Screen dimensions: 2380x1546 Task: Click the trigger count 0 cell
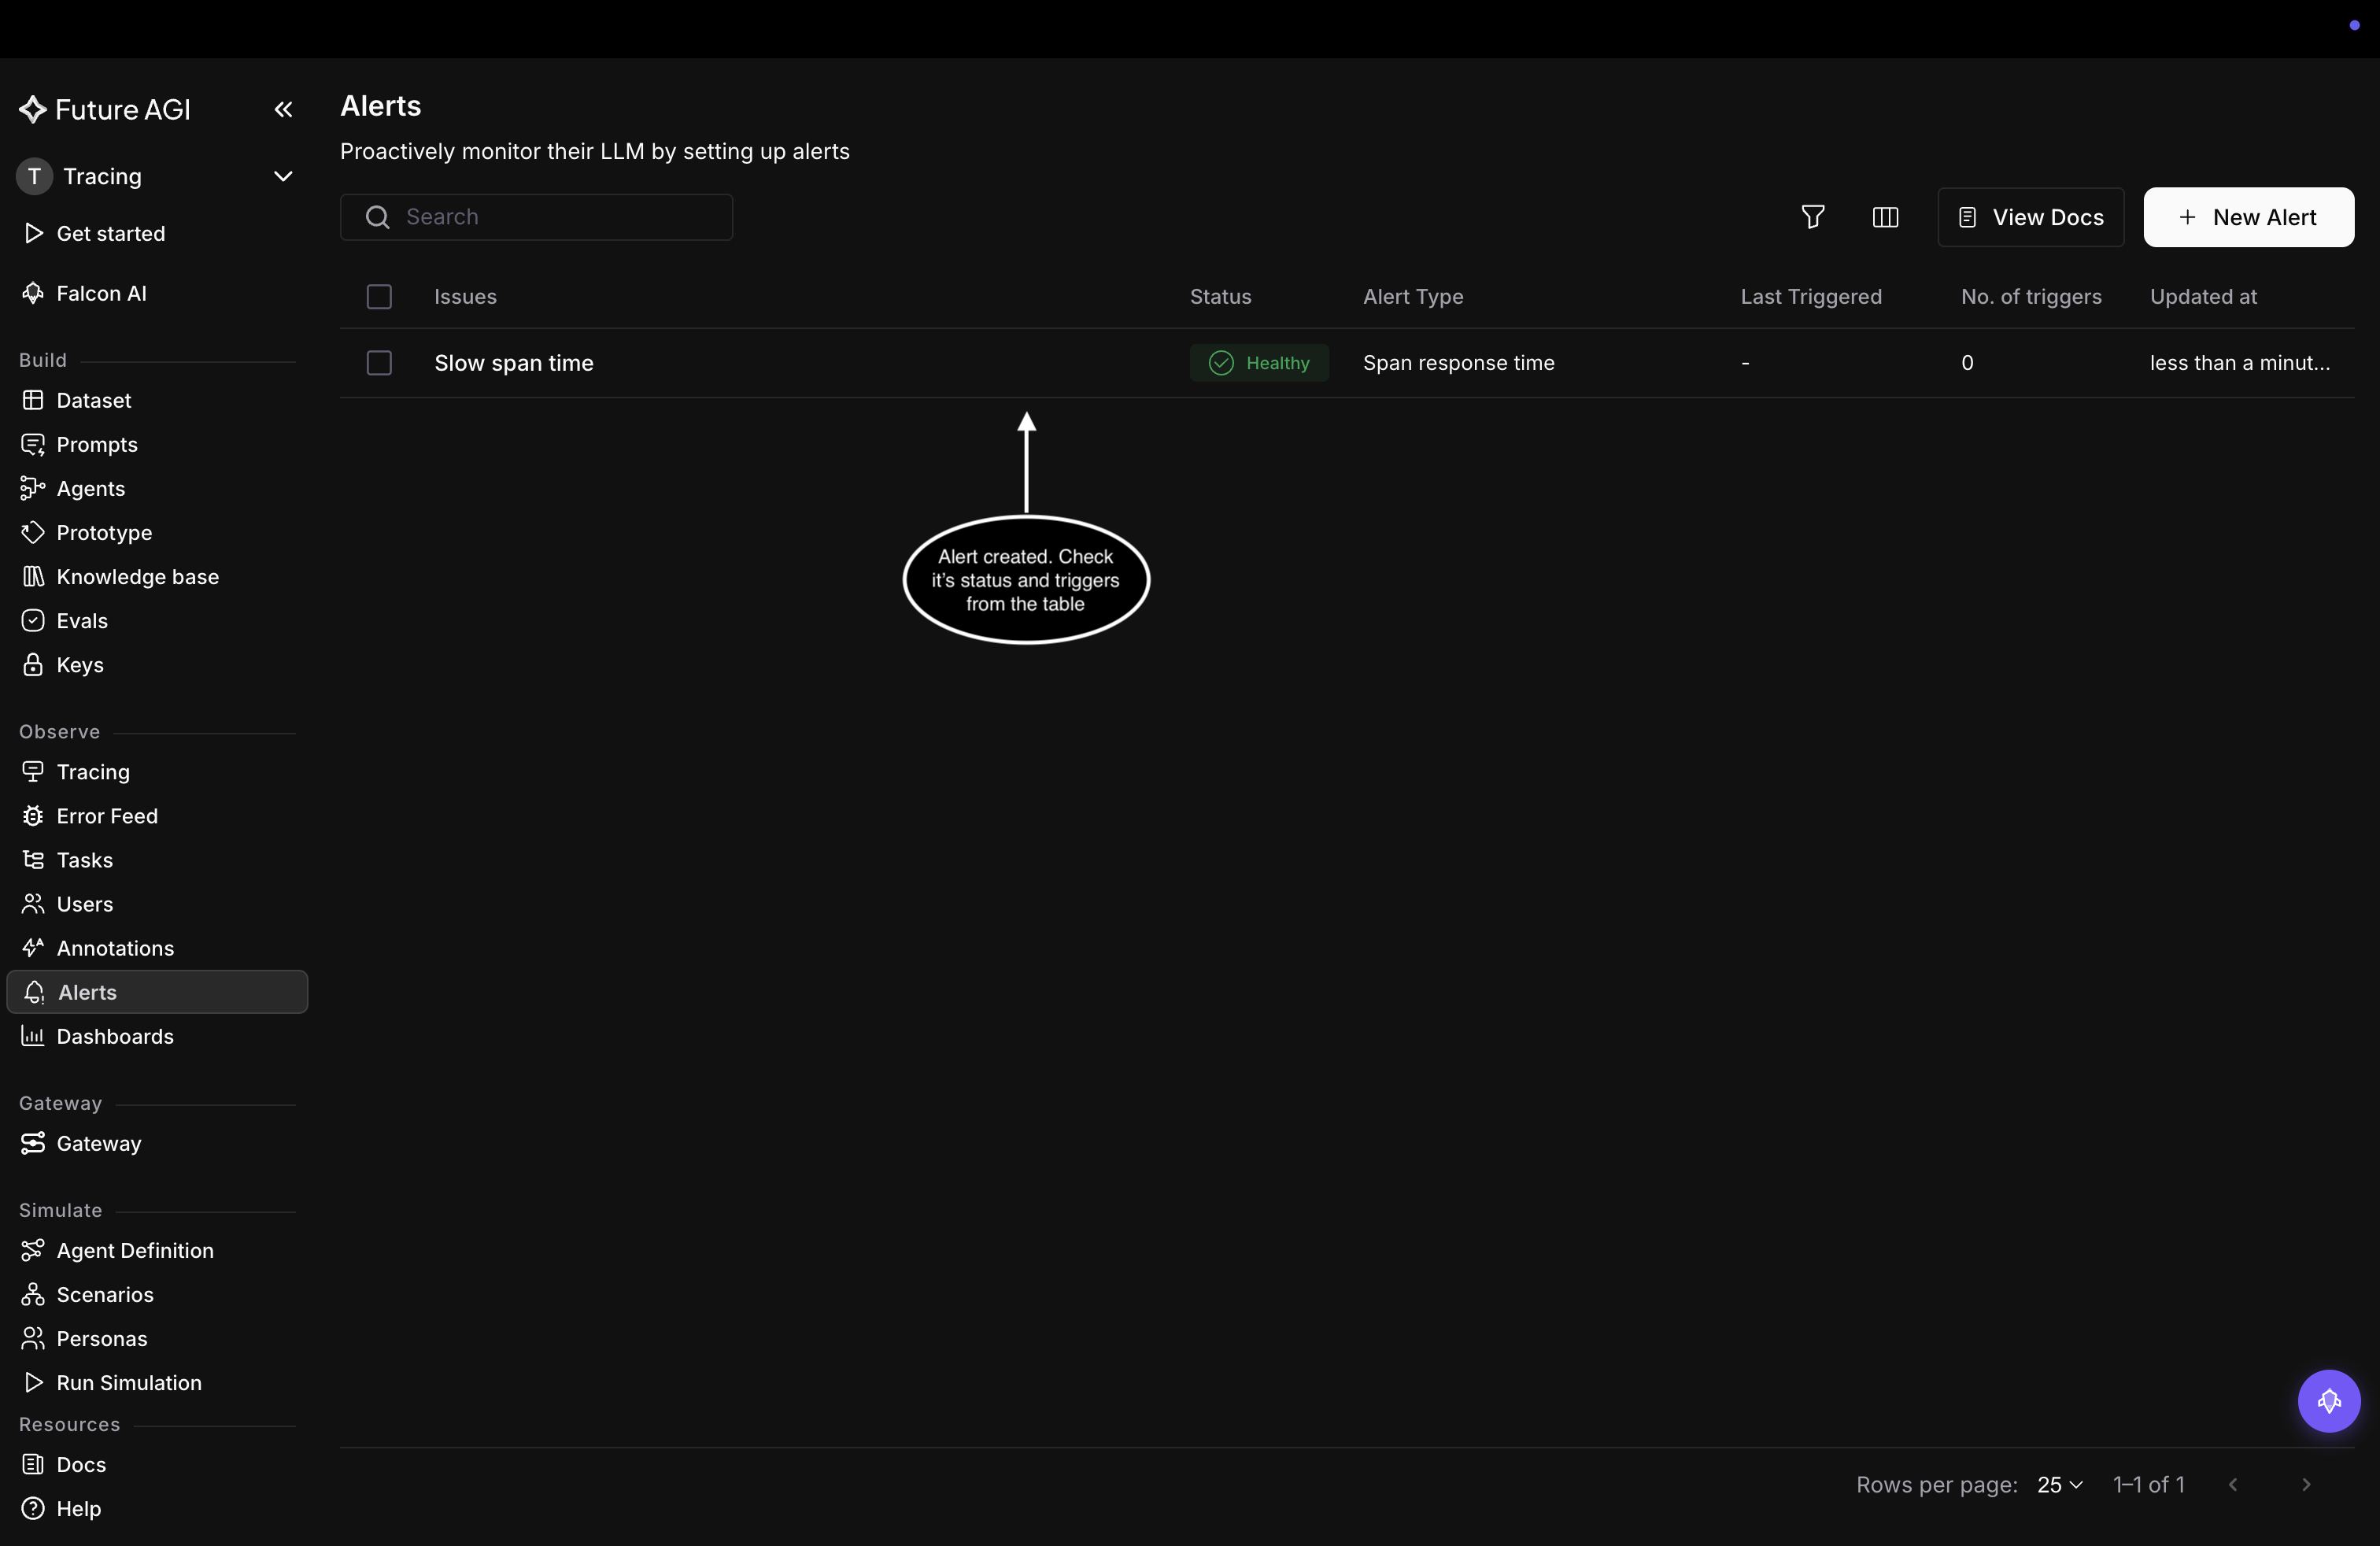[1967, 362]
